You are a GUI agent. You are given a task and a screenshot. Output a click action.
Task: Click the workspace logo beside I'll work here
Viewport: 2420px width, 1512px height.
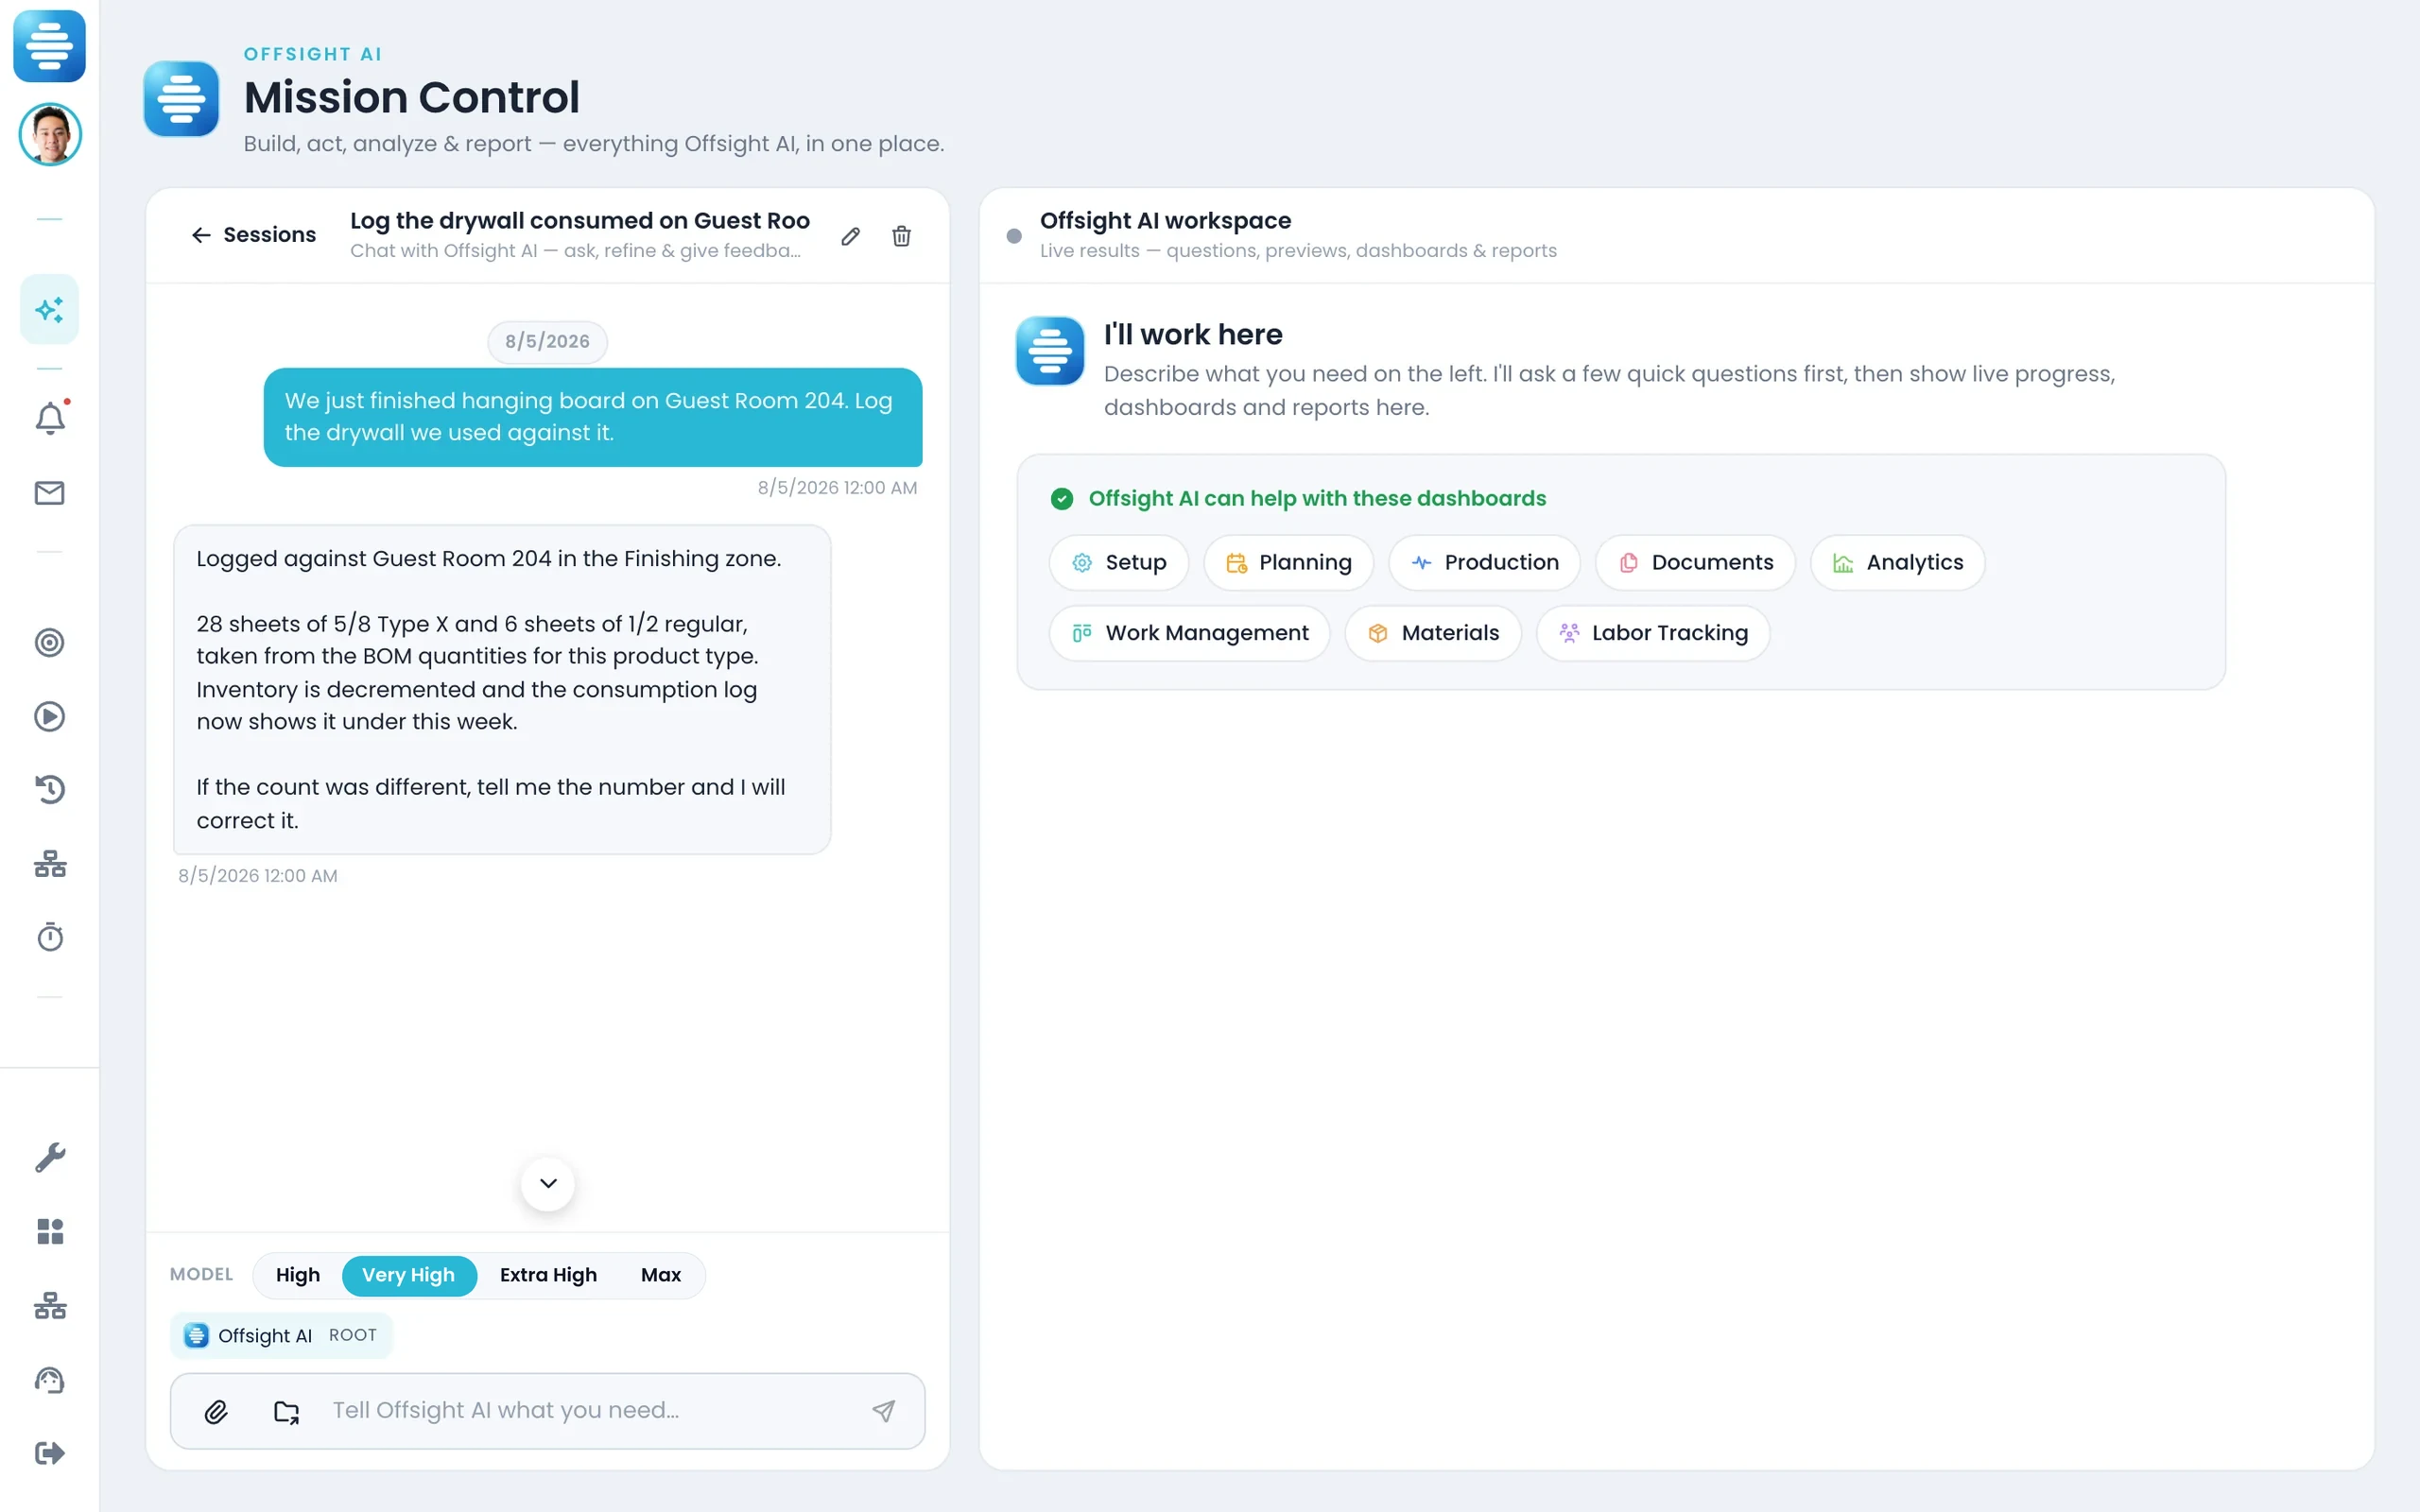(x=1050, y=351)
